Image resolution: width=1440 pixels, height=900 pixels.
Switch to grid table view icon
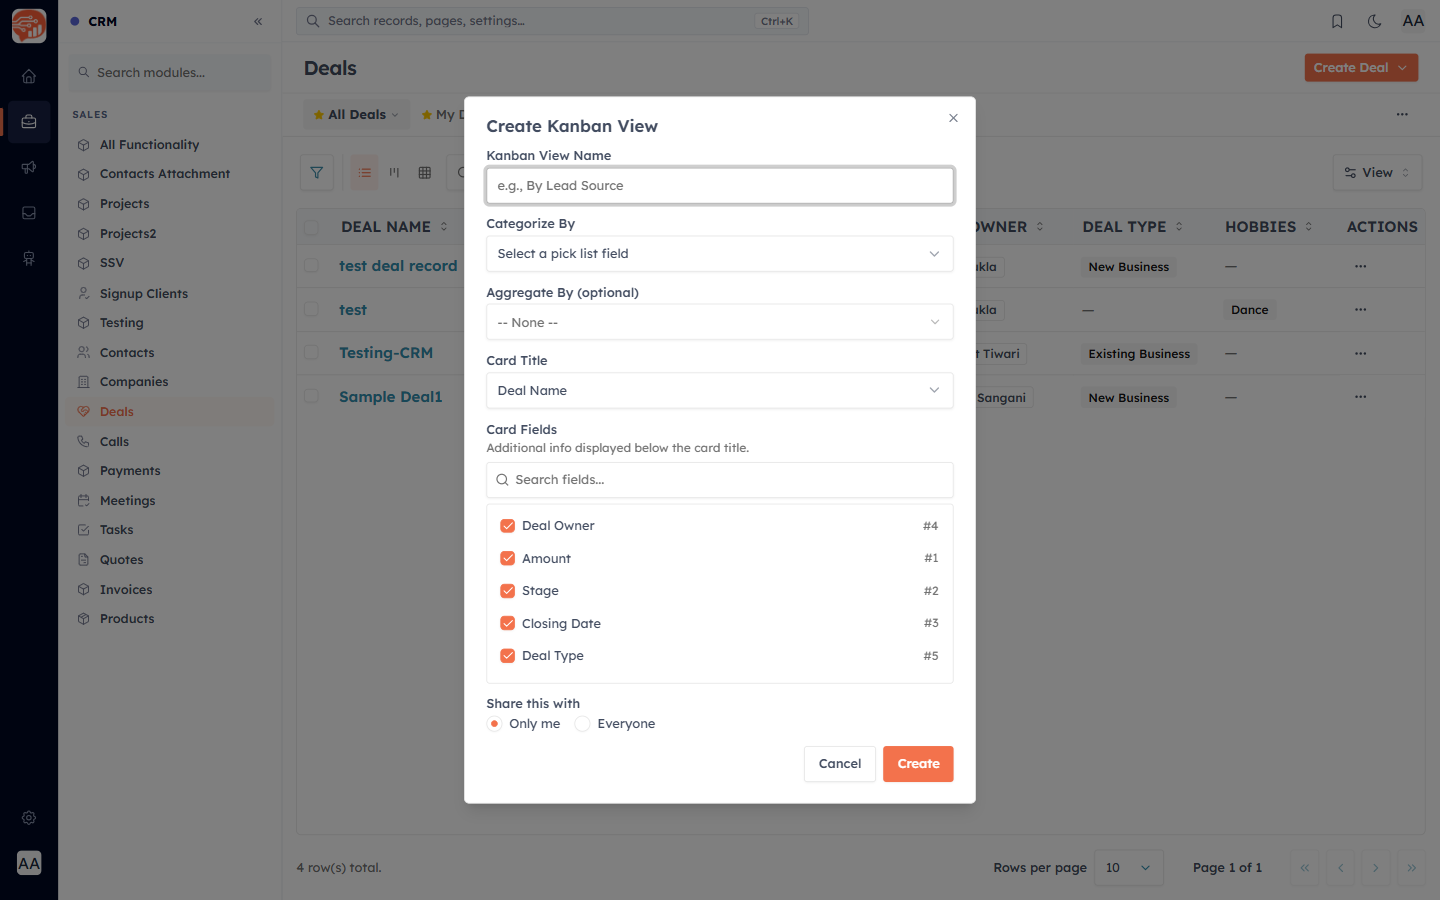425,173
